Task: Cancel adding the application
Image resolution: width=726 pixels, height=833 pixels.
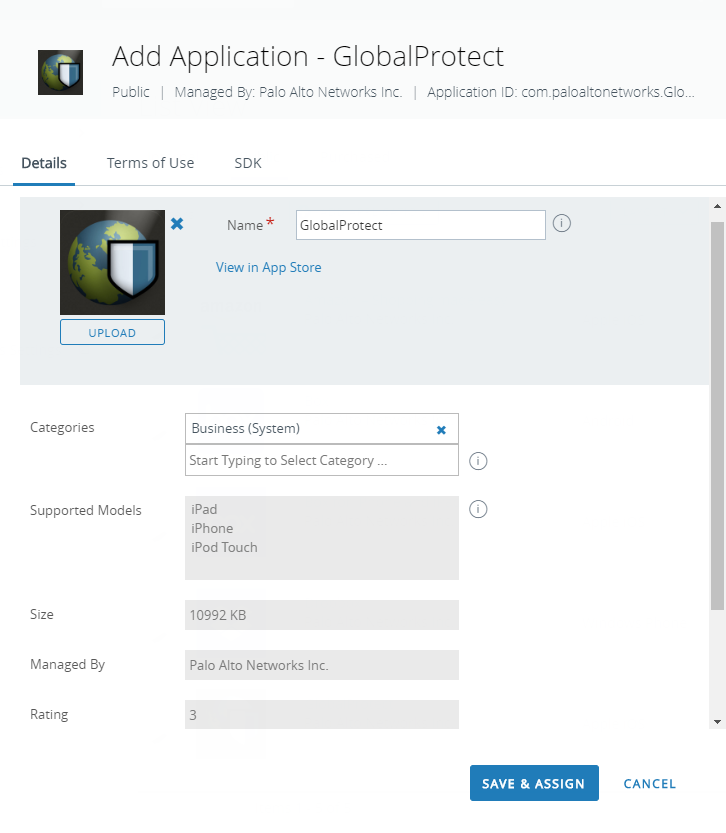Action: [x=650, y=784]
